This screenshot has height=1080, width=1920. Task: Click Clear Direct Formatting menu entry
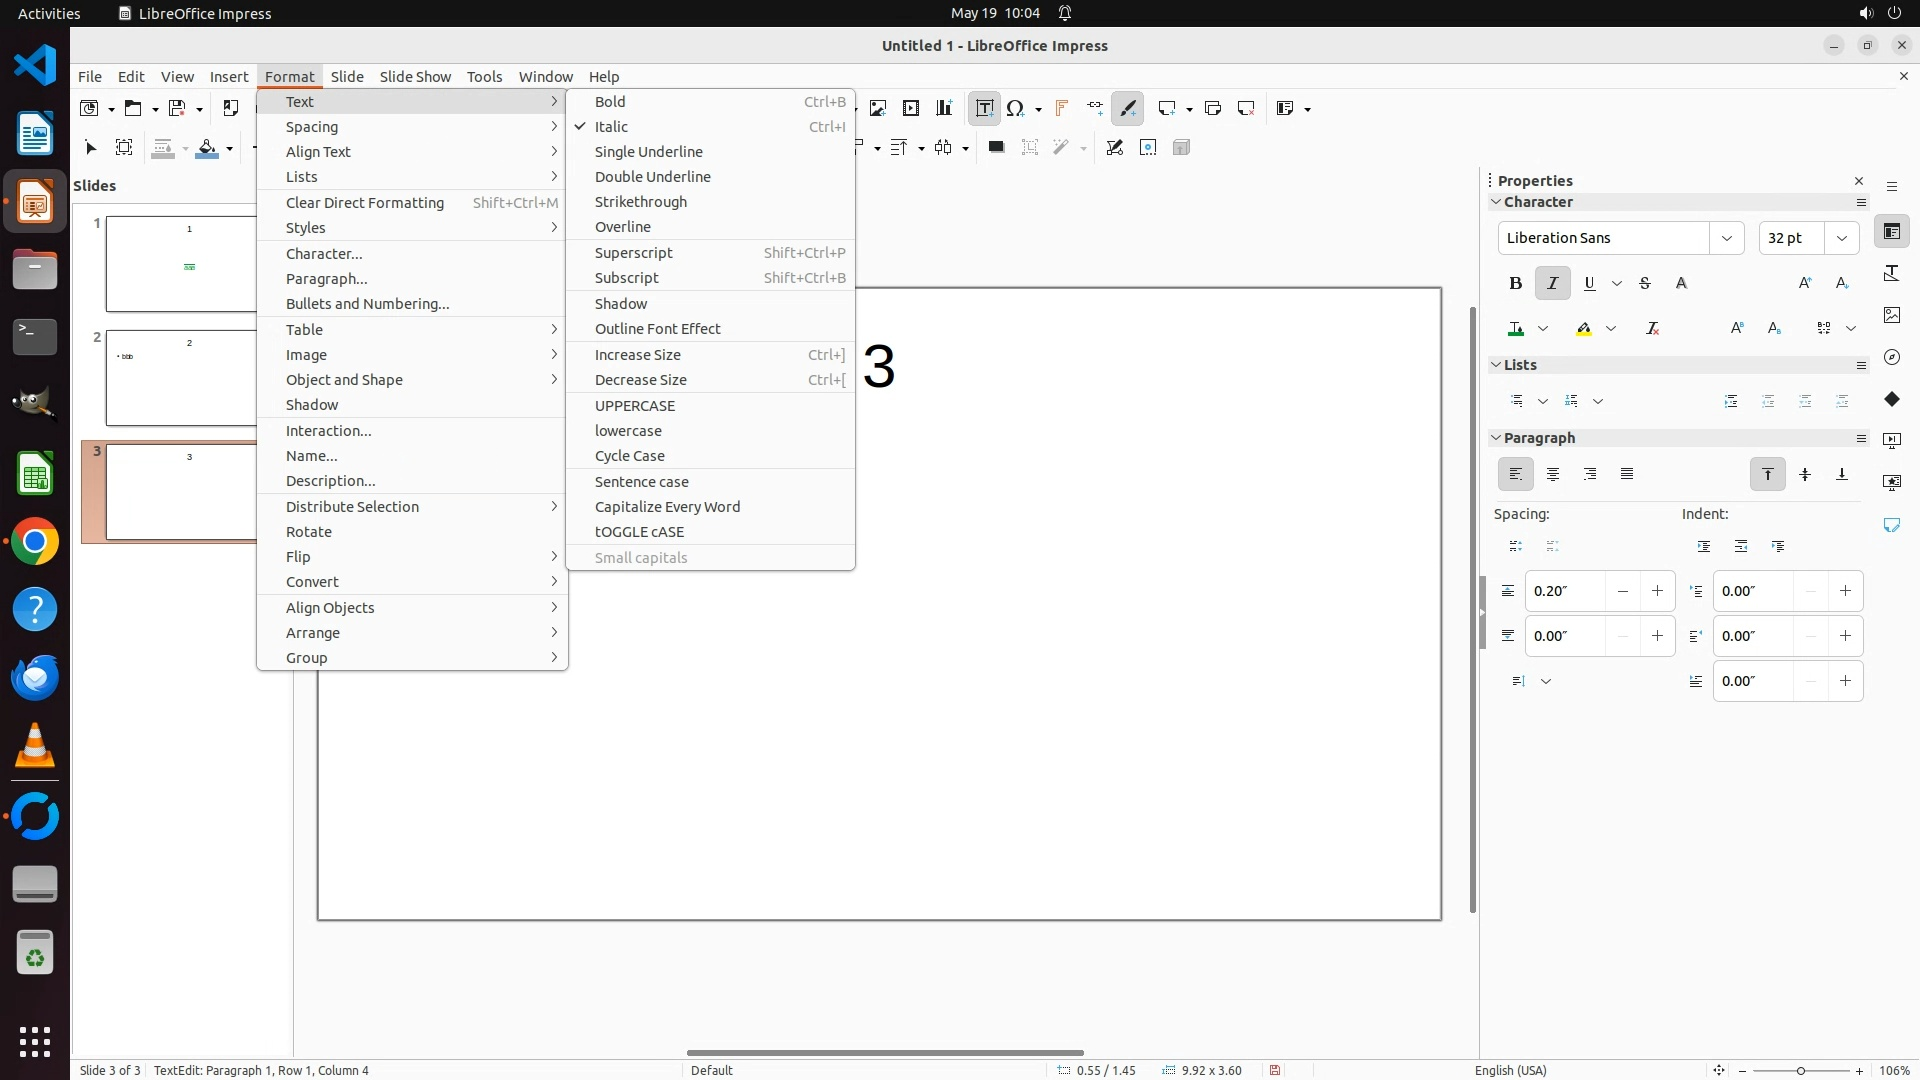(x=365, y=203)
